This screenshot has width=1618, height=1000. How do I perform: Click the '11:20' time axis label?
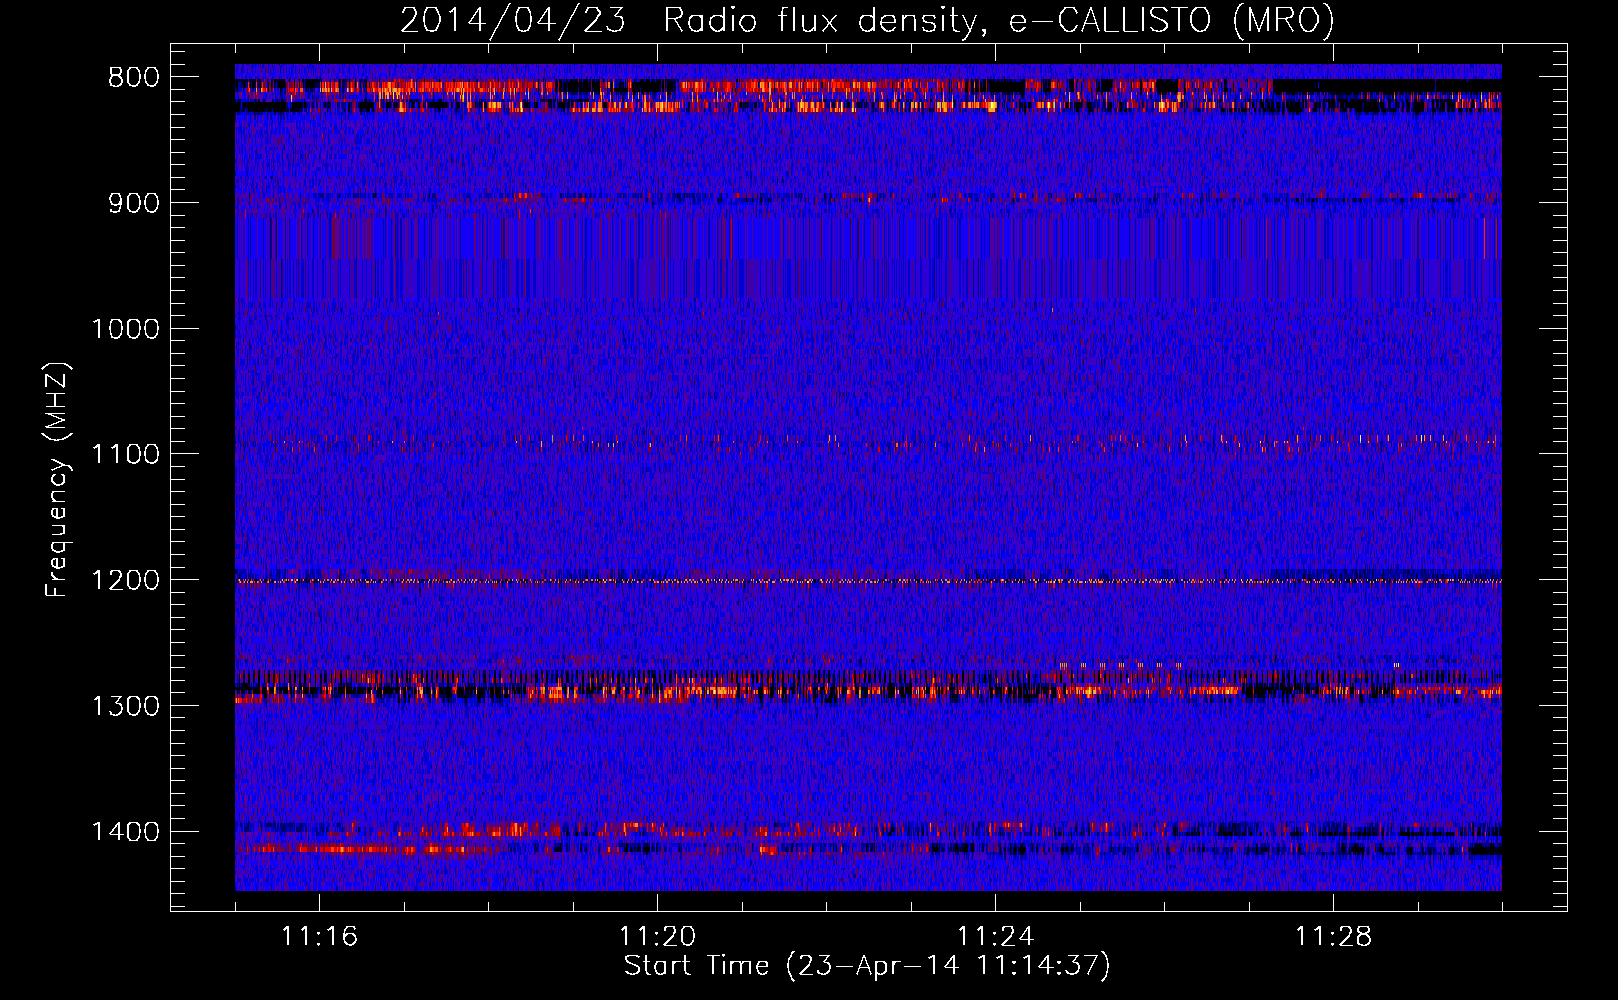tap(657, 937)
